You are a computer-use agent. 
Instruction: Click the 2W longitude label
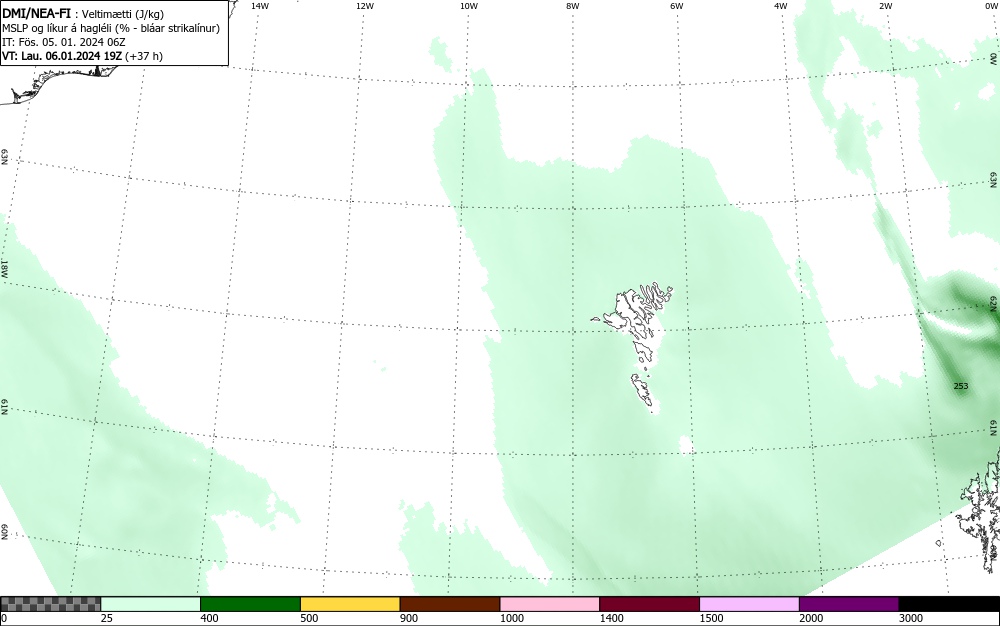tap(885, 6)
